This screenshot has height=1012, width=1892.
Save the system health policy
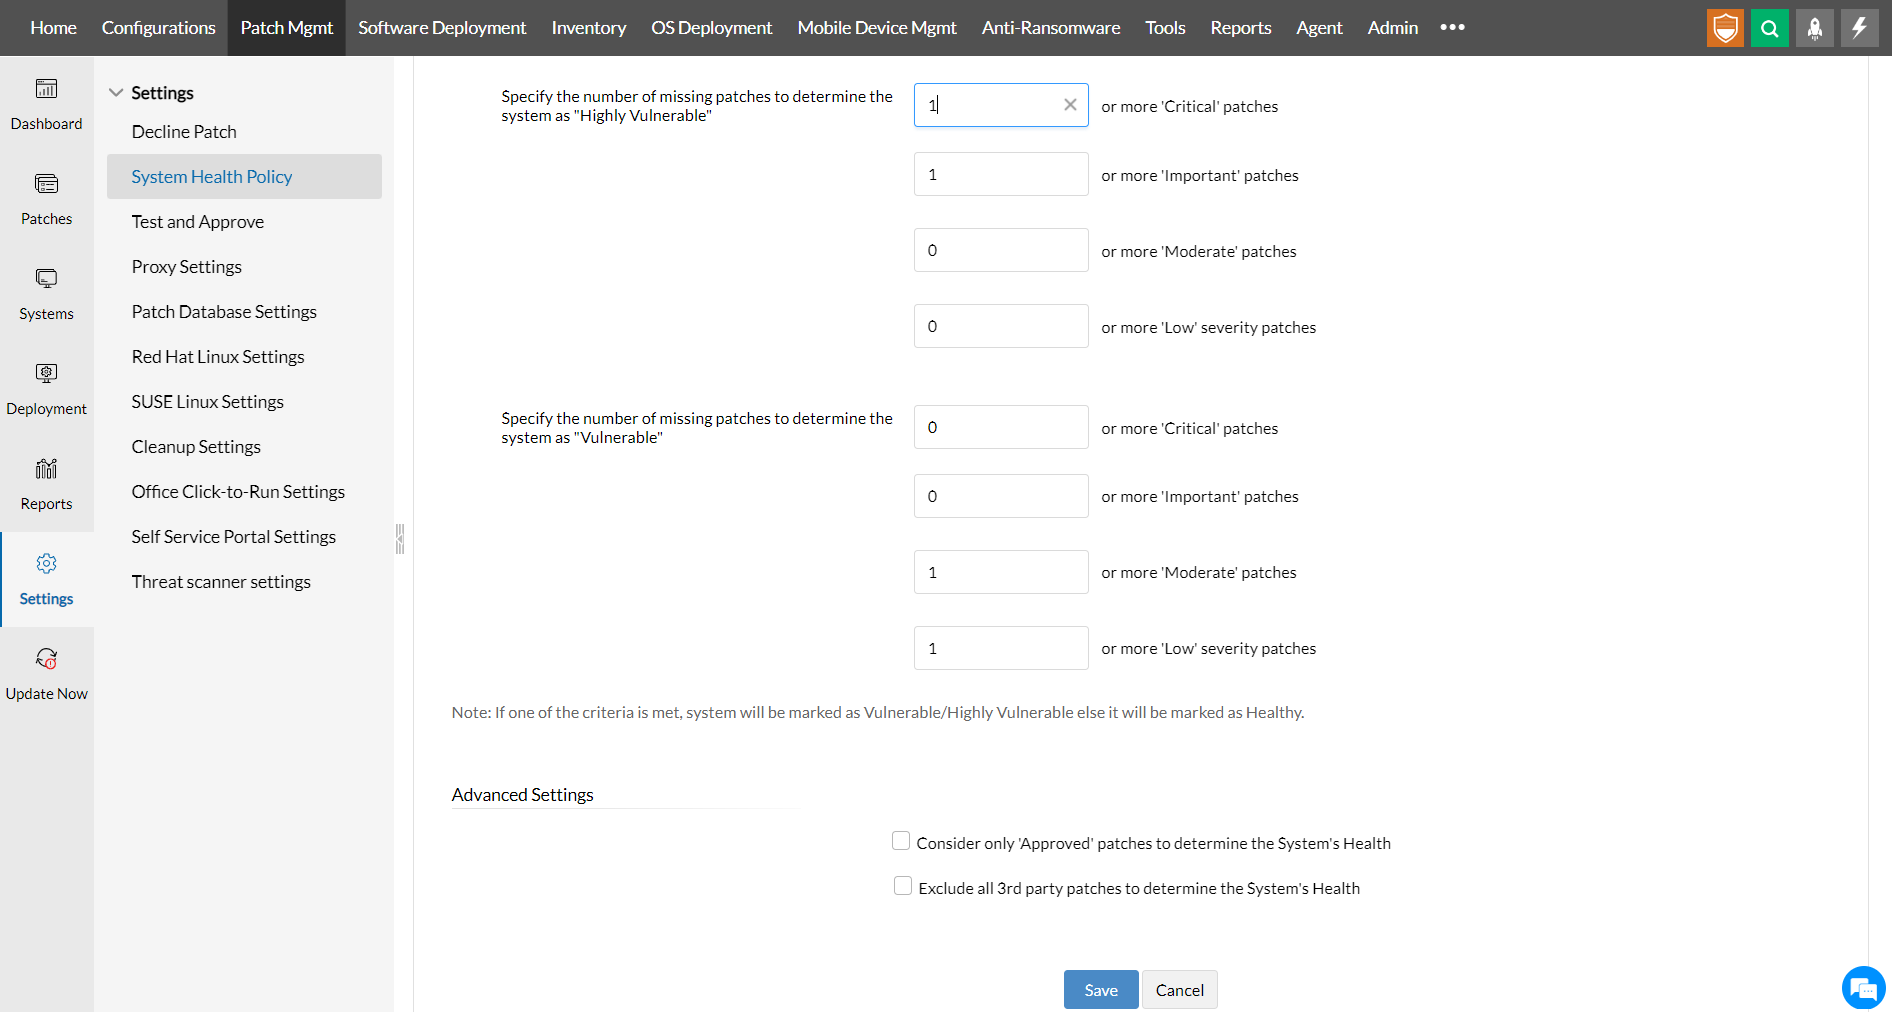[1101, 989]
